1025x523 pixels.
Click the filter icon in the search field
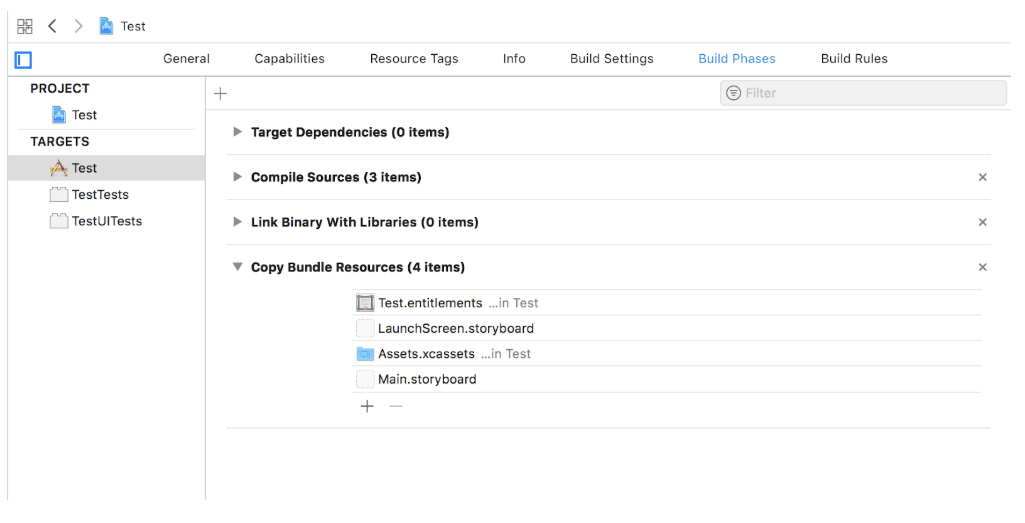coord(733,93)
